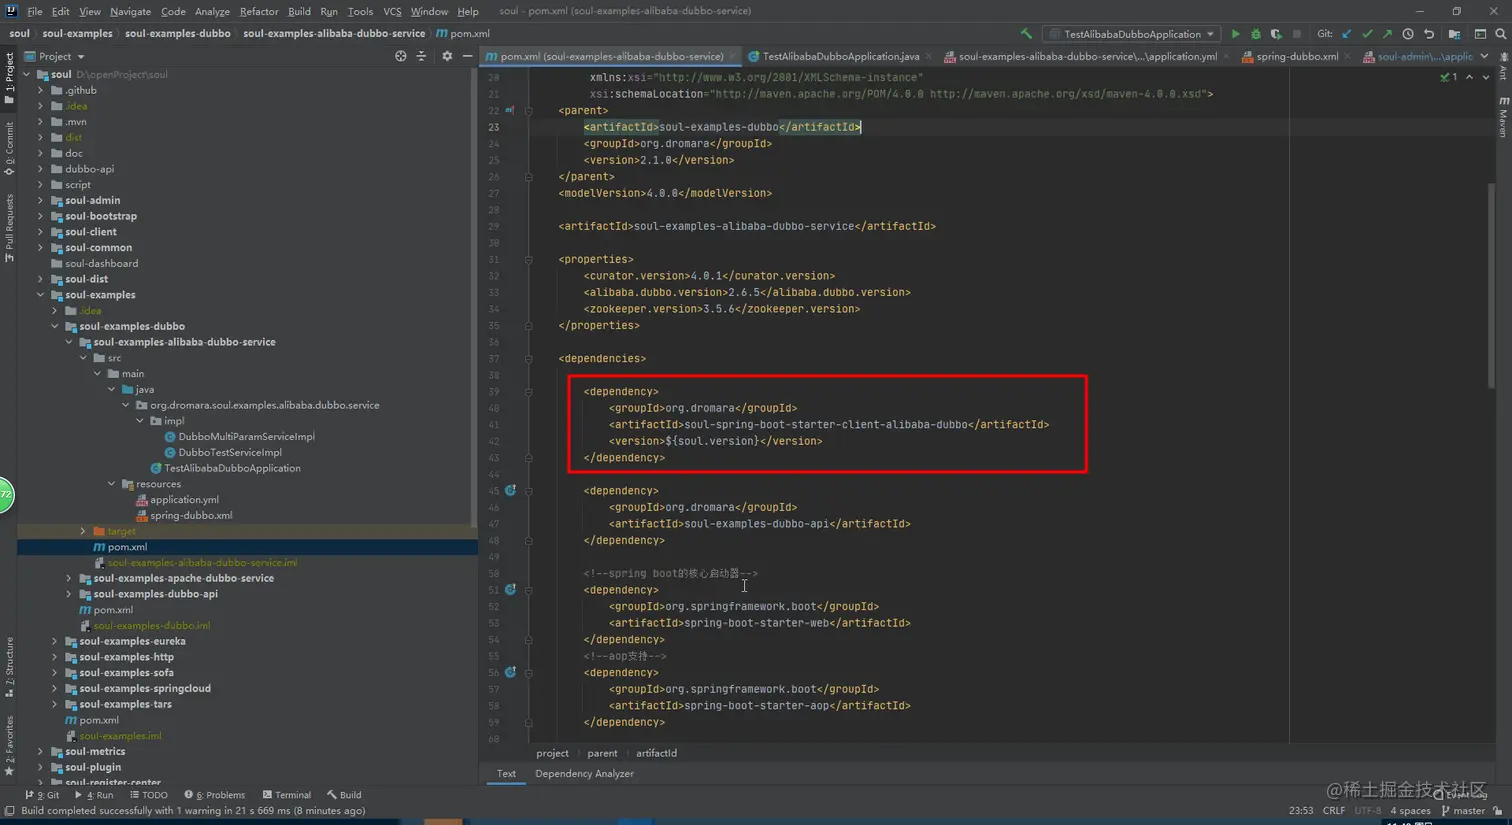Click the 4 spaces indent setting
Viewport: 1512px width, 825px height.
(x=1410, y=811)
